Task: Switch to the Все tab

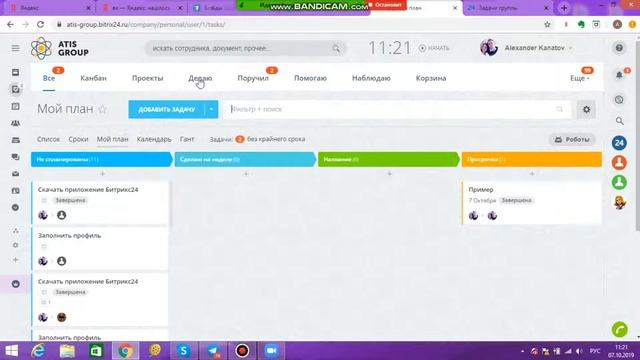Action: 49,78
